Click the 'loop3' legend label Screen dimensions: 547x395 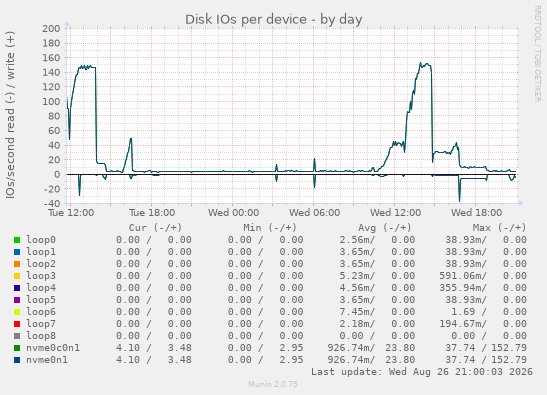tap(41, 276)
